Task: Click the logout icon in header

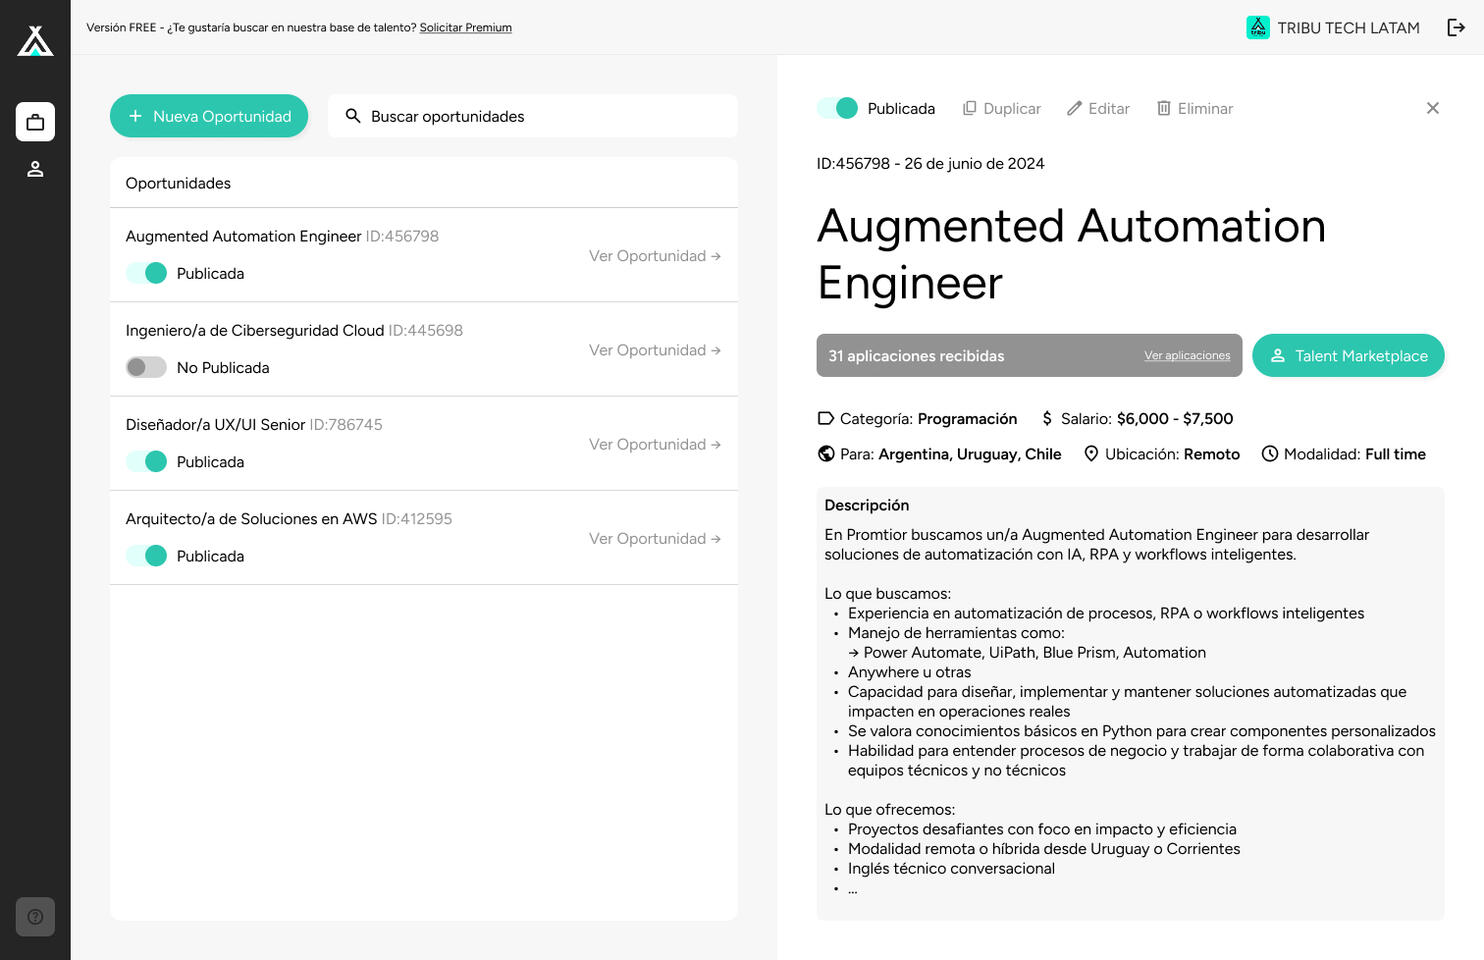Action: click(1456, 28)
